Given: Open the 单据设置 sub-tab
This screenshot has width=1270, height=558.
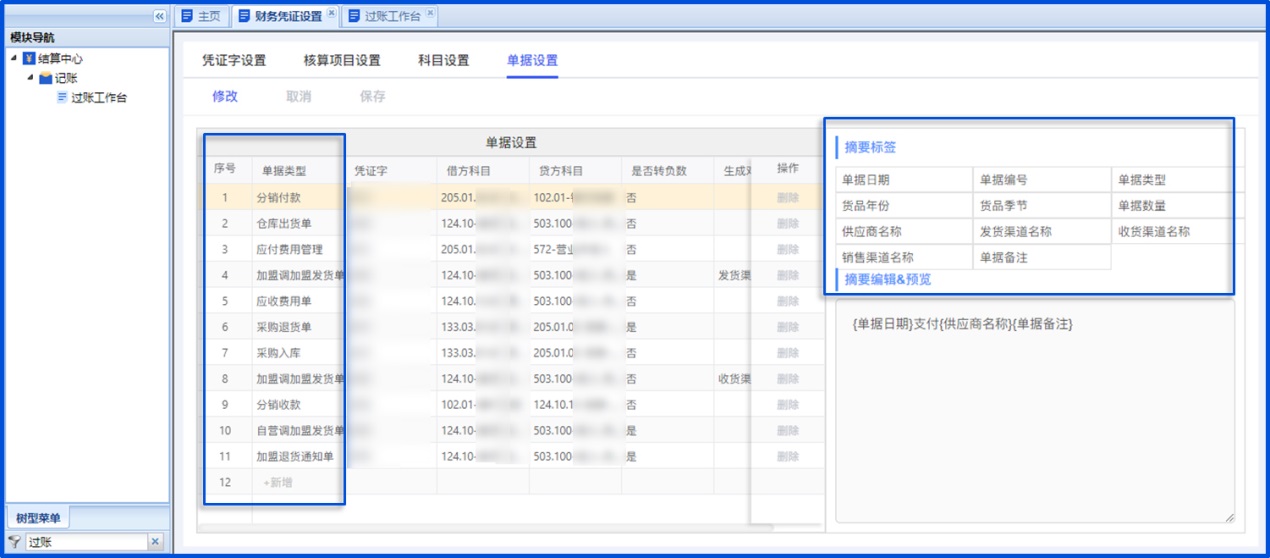Looking at the screenshot, I should tap(532, 60).
